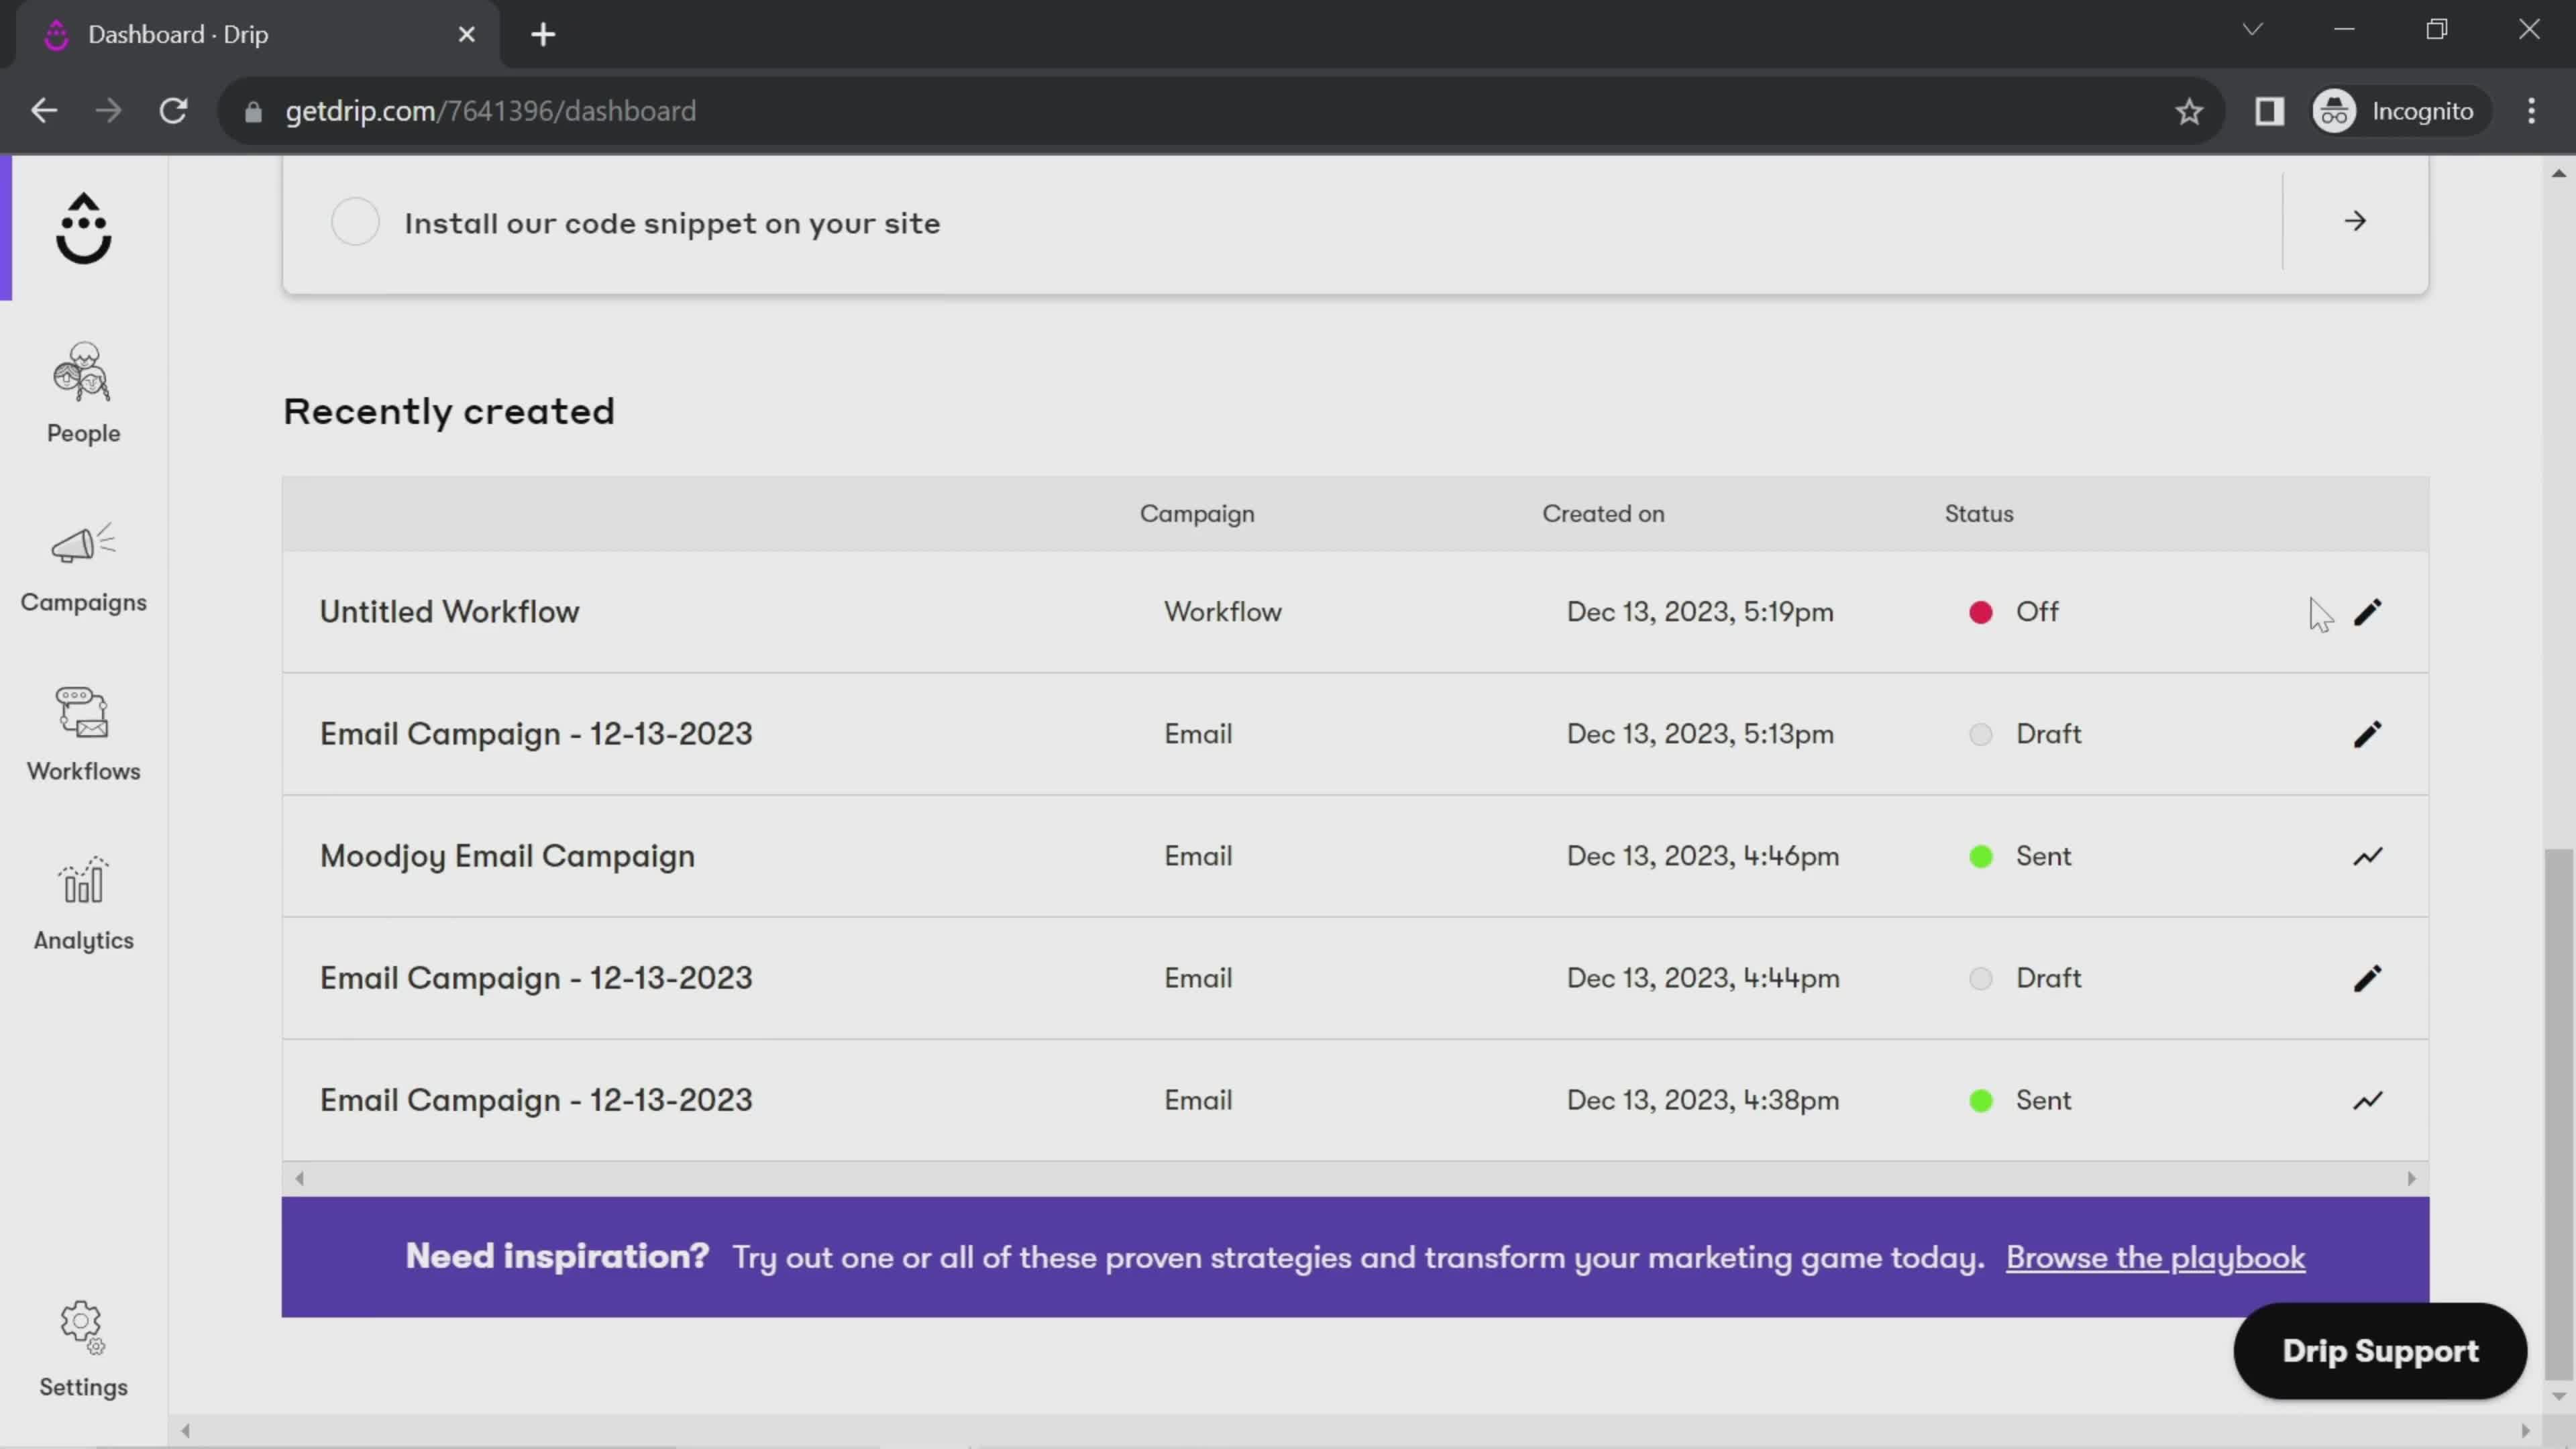This screenshot has height=1449, width=2576.
Task: Open Email Campaign created at 4:44pm
Action: [1355, 978]
